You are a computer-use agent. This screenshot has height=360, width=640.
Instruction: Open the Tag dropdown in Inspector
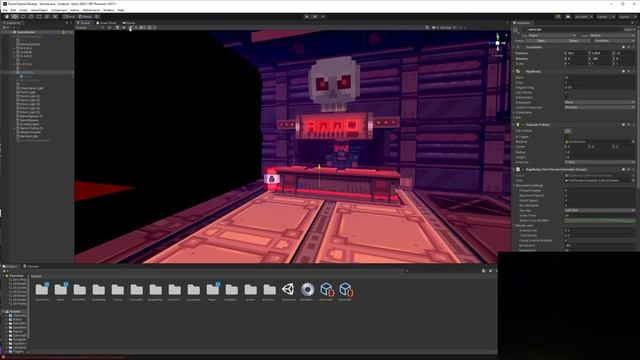point(552,36)
